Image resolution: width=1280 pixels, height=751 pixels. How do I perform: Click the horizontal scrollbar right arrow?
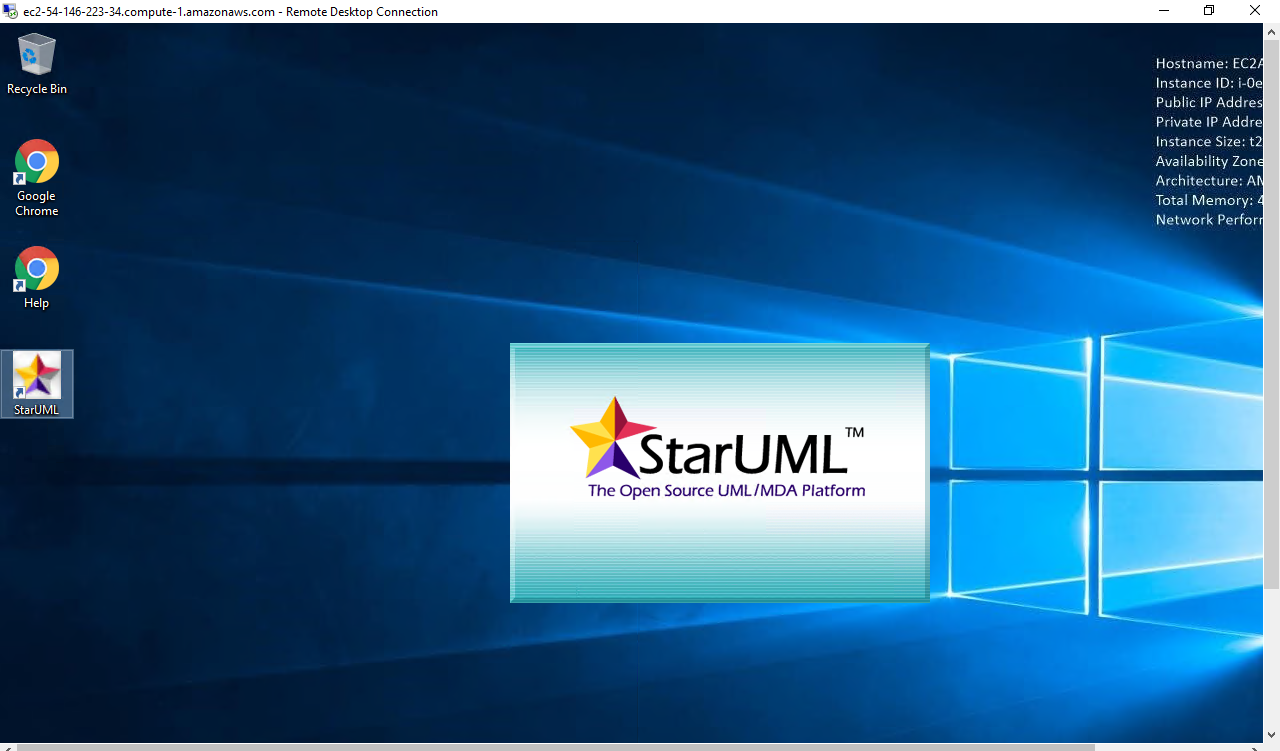(x=1257, y=746)
